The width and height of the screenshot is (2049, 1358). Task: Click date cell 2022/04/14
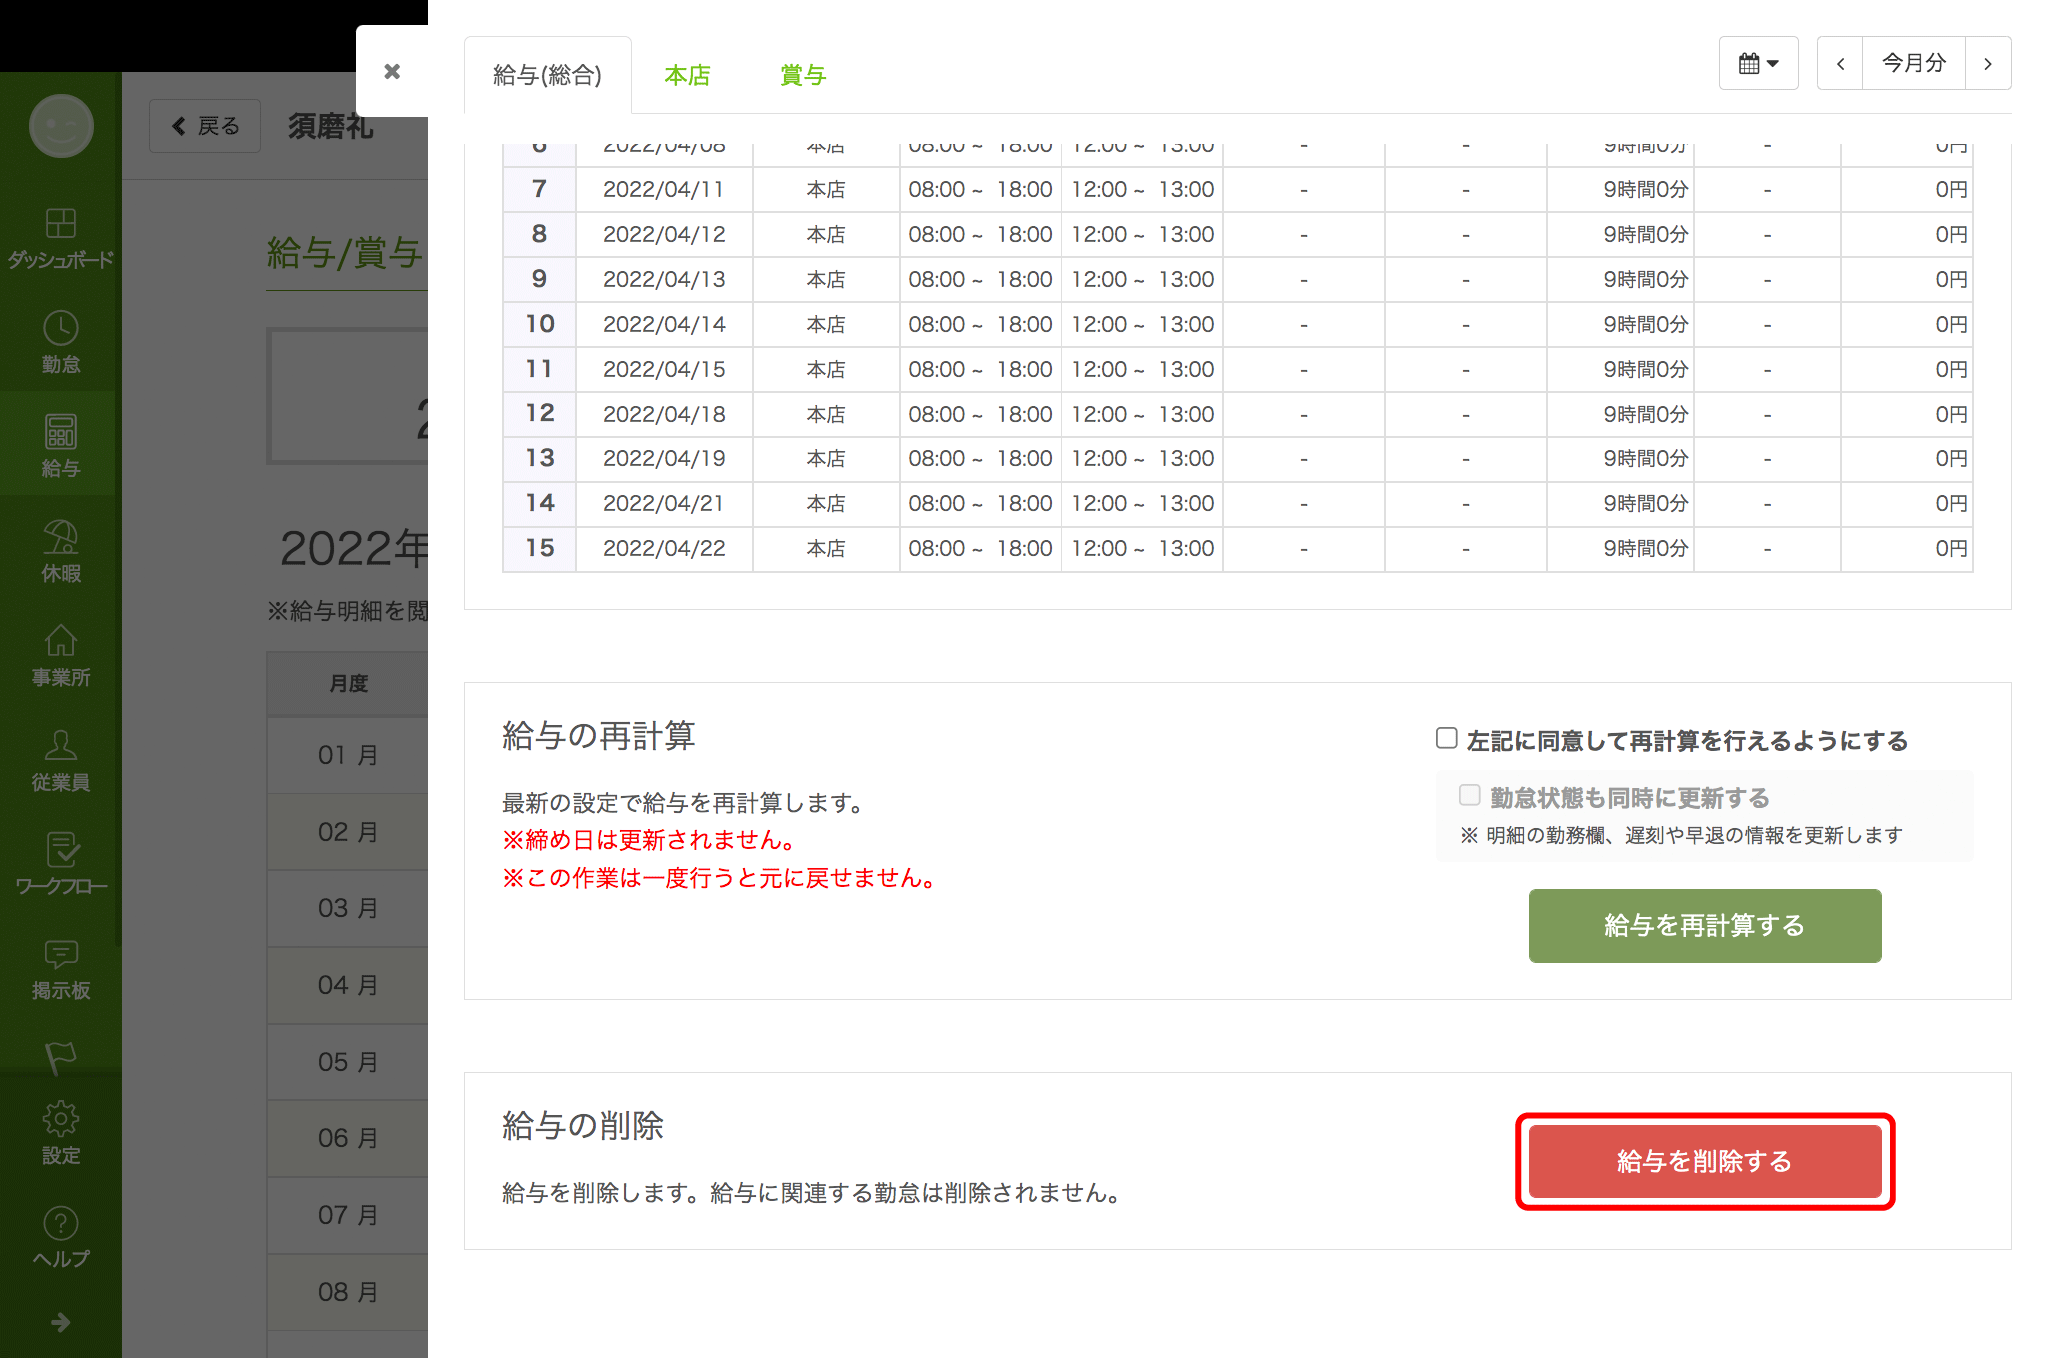(664, 324)
